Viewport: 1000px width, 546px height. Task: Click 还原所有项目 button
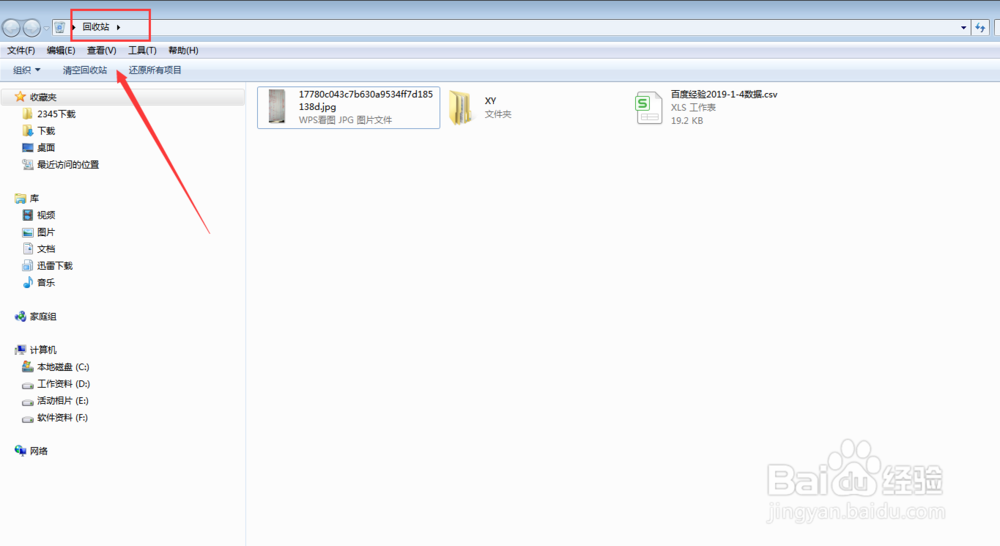[155, 70]
